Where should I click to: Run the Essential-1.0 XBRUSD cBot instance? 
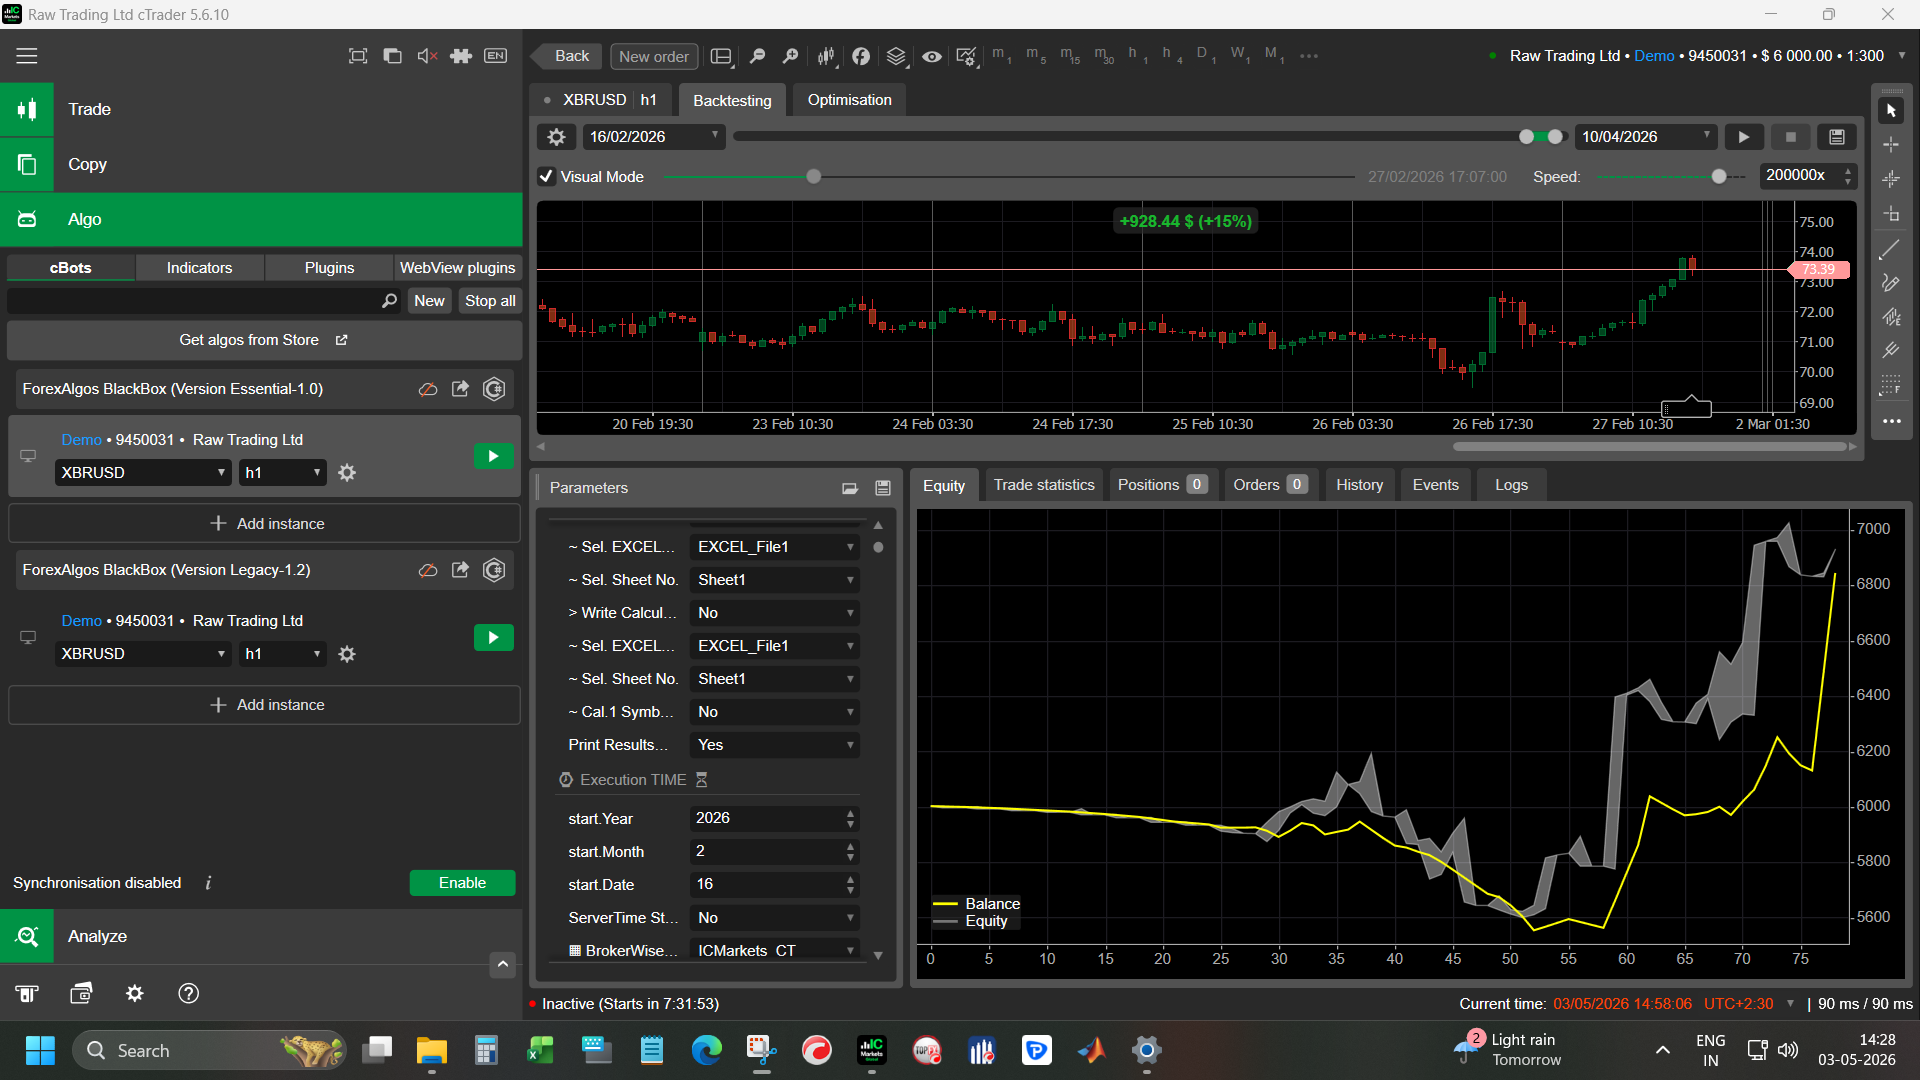(x=493, y=457)
